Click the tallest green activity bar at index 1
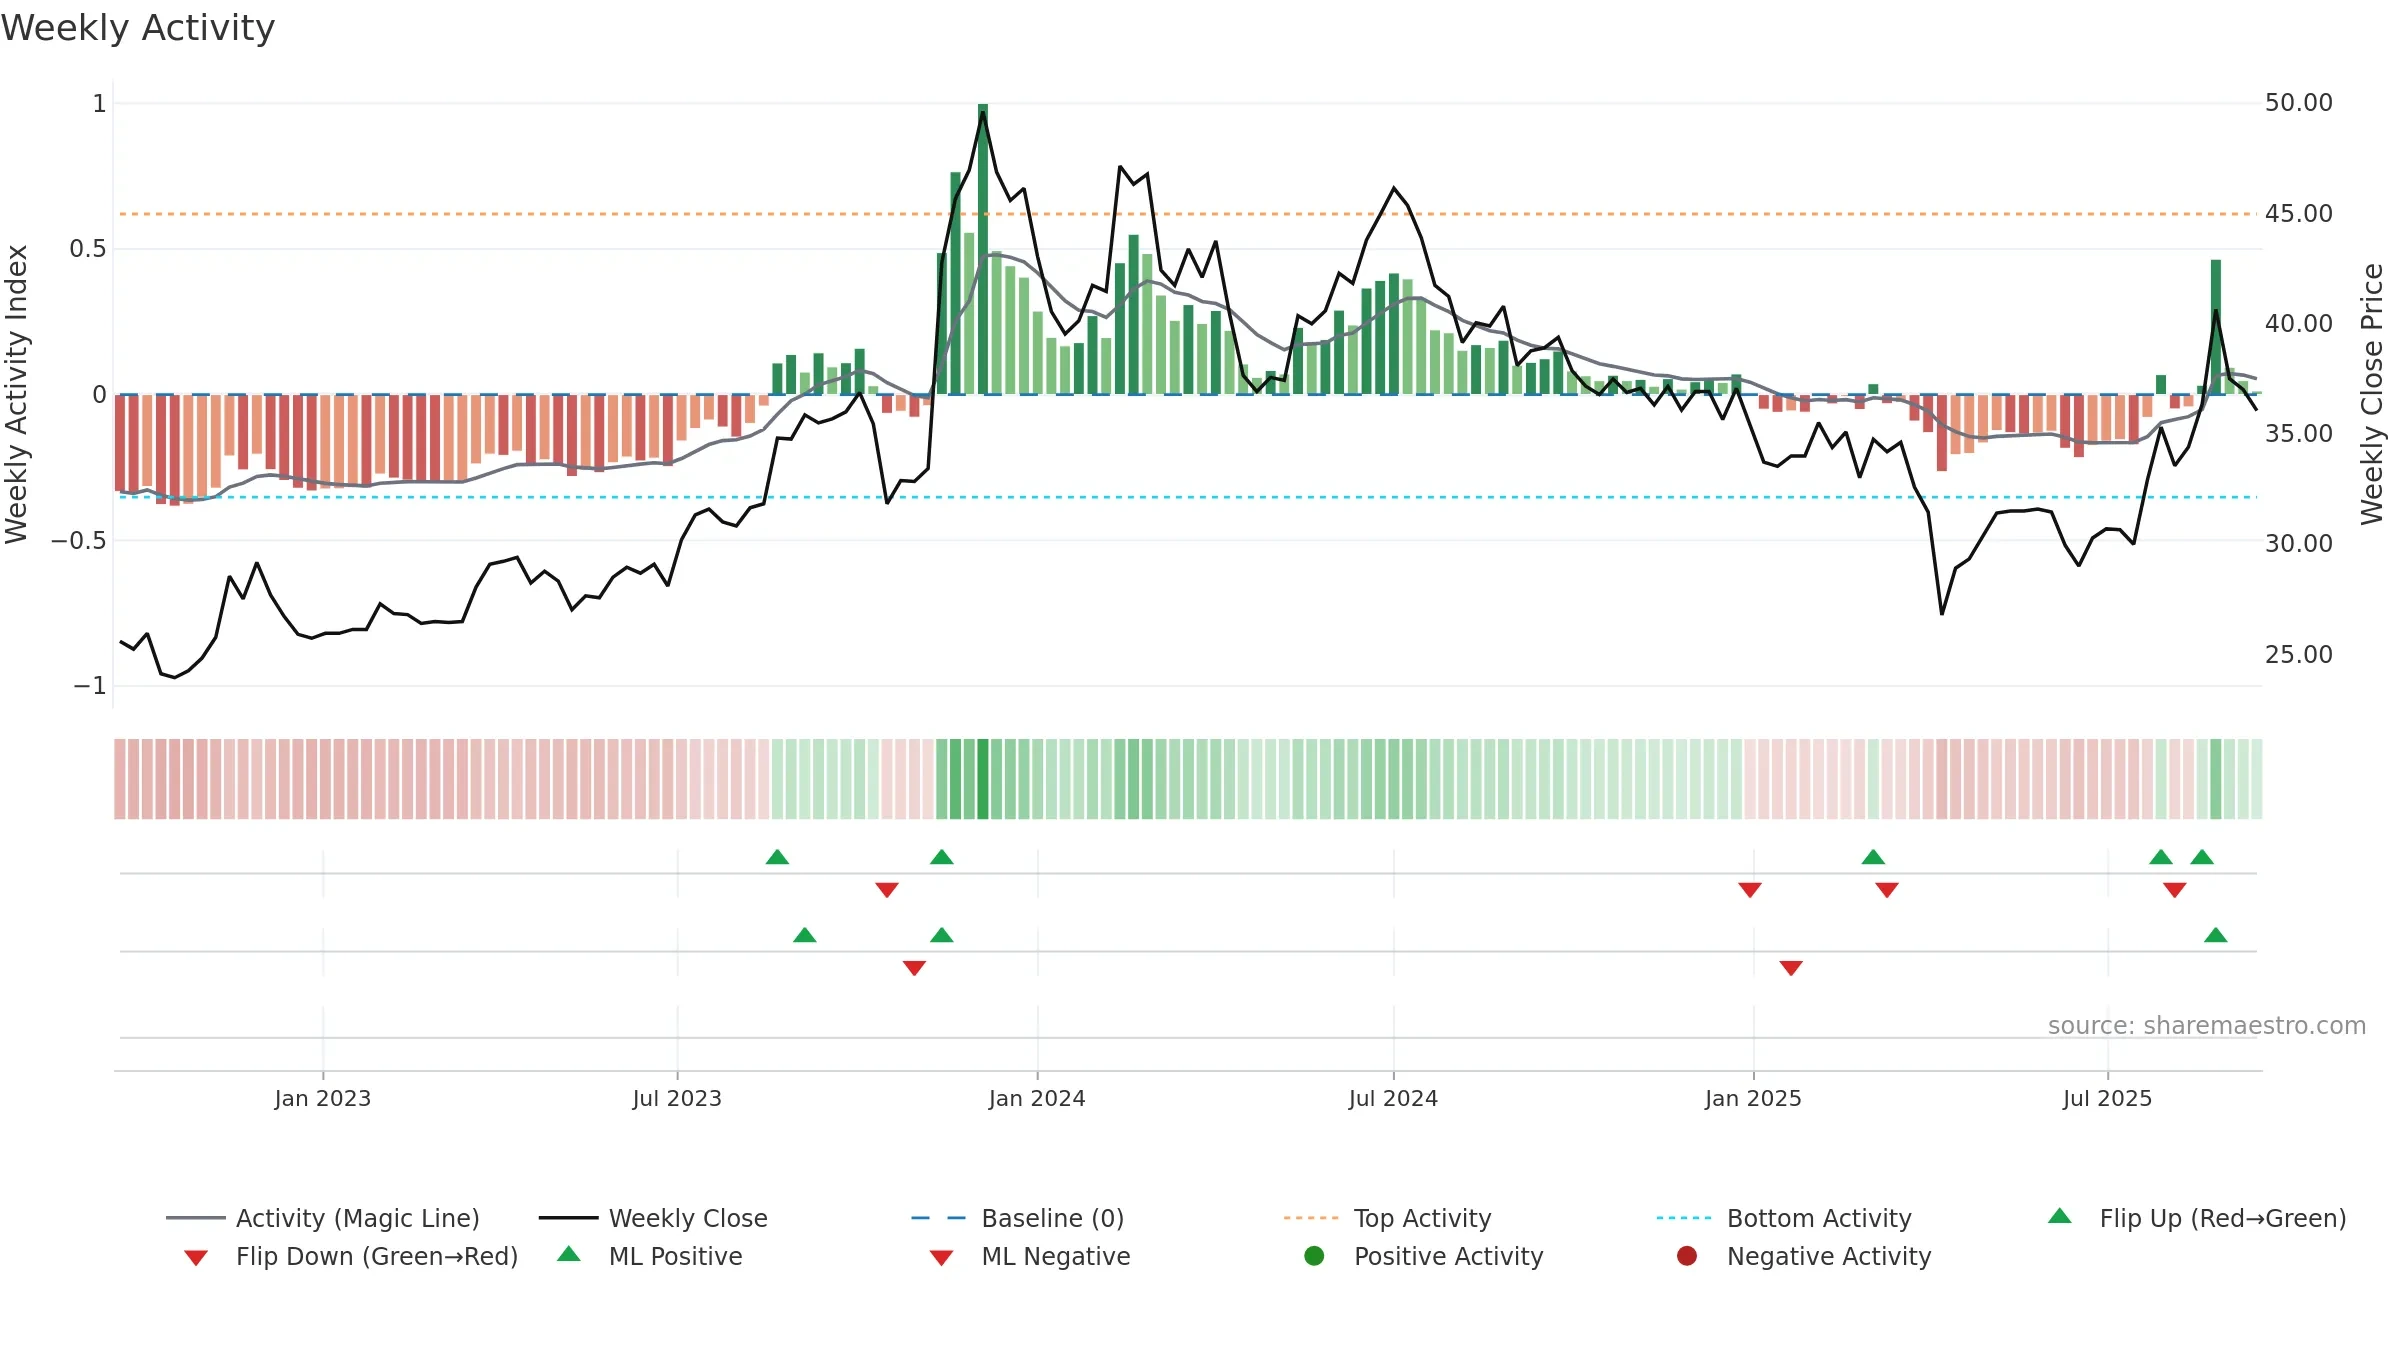The width and height of the screenshot is (2400, 1350). click(983, 249)
